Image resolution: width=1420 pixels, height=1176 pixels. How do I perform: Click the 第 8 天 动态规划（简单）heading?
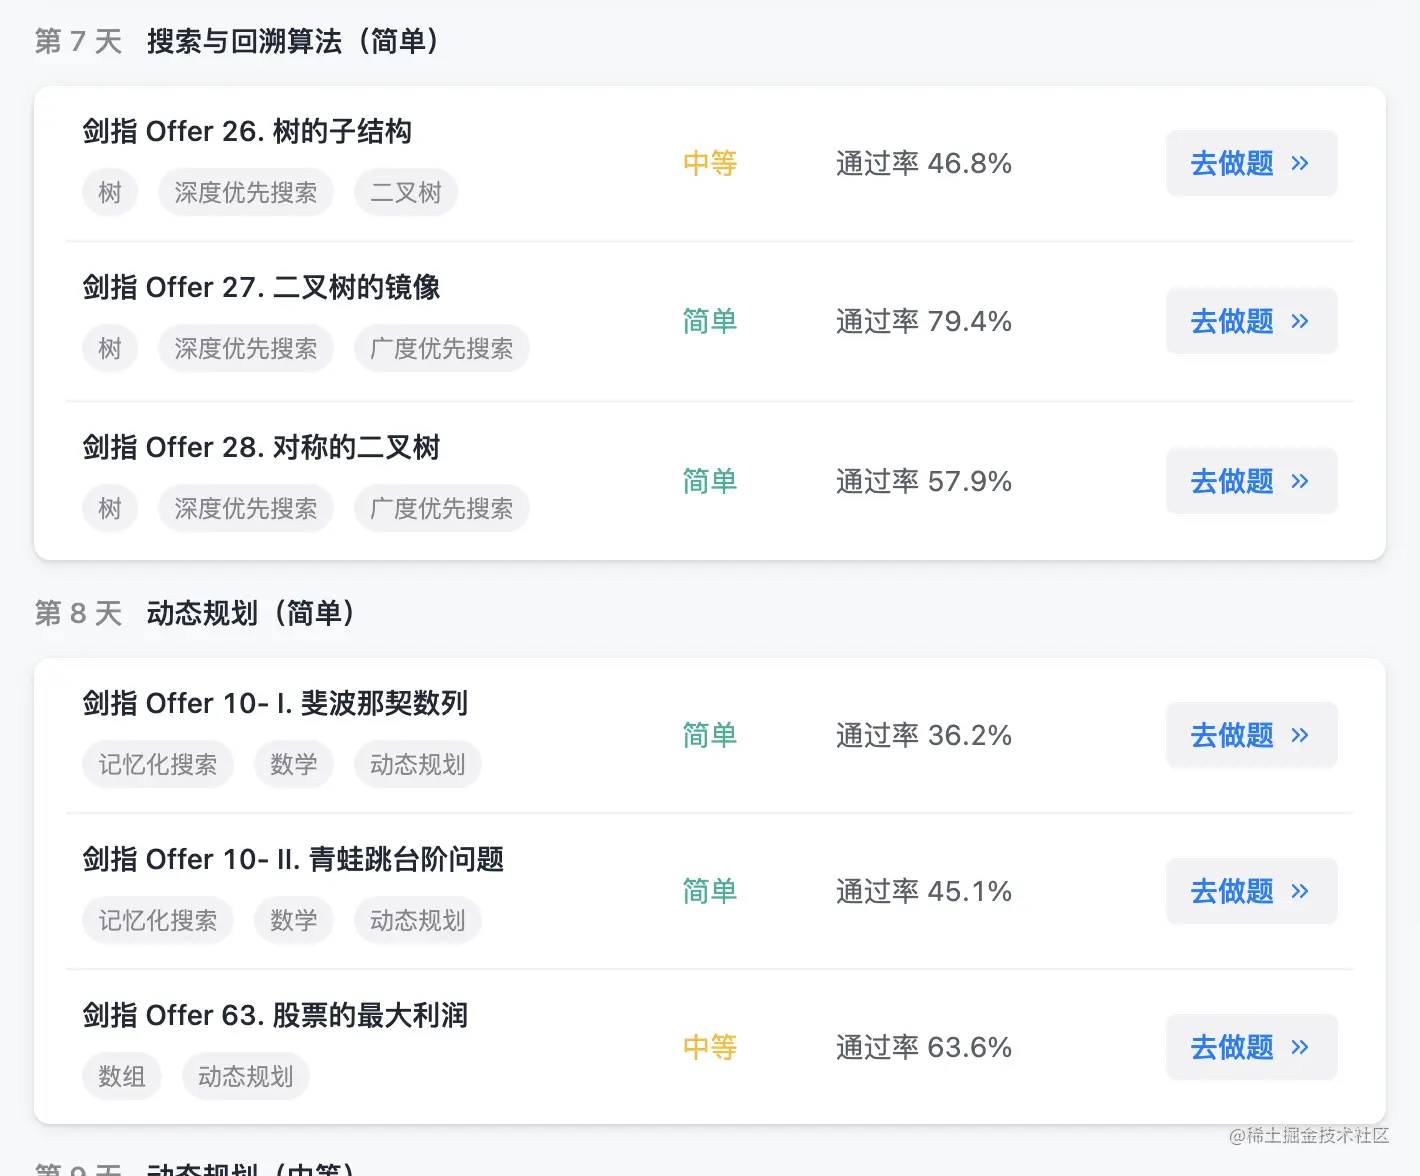coord(195,613)
